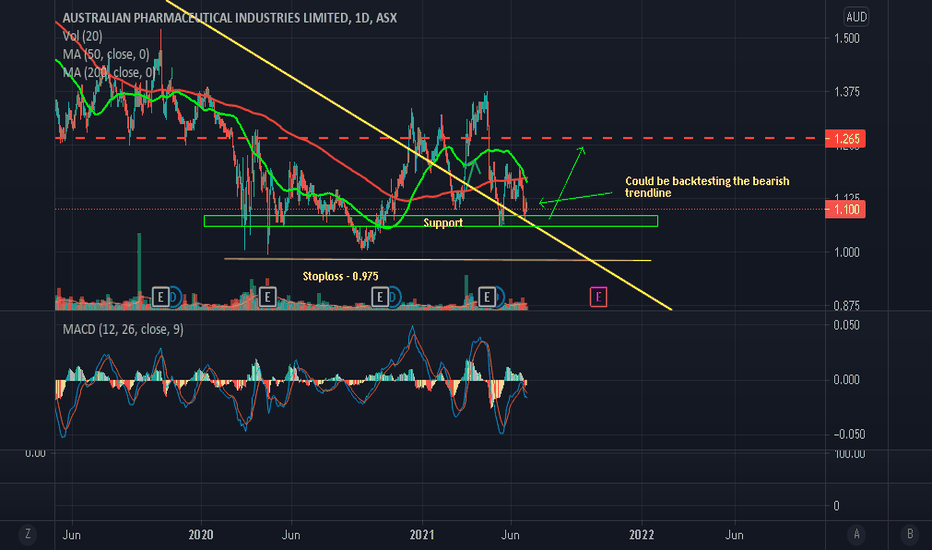Image resolution: width=932 pixels, height=550 pixels.
Task: Click the Vol (20) indicator legend
Action: coord(83,36)
